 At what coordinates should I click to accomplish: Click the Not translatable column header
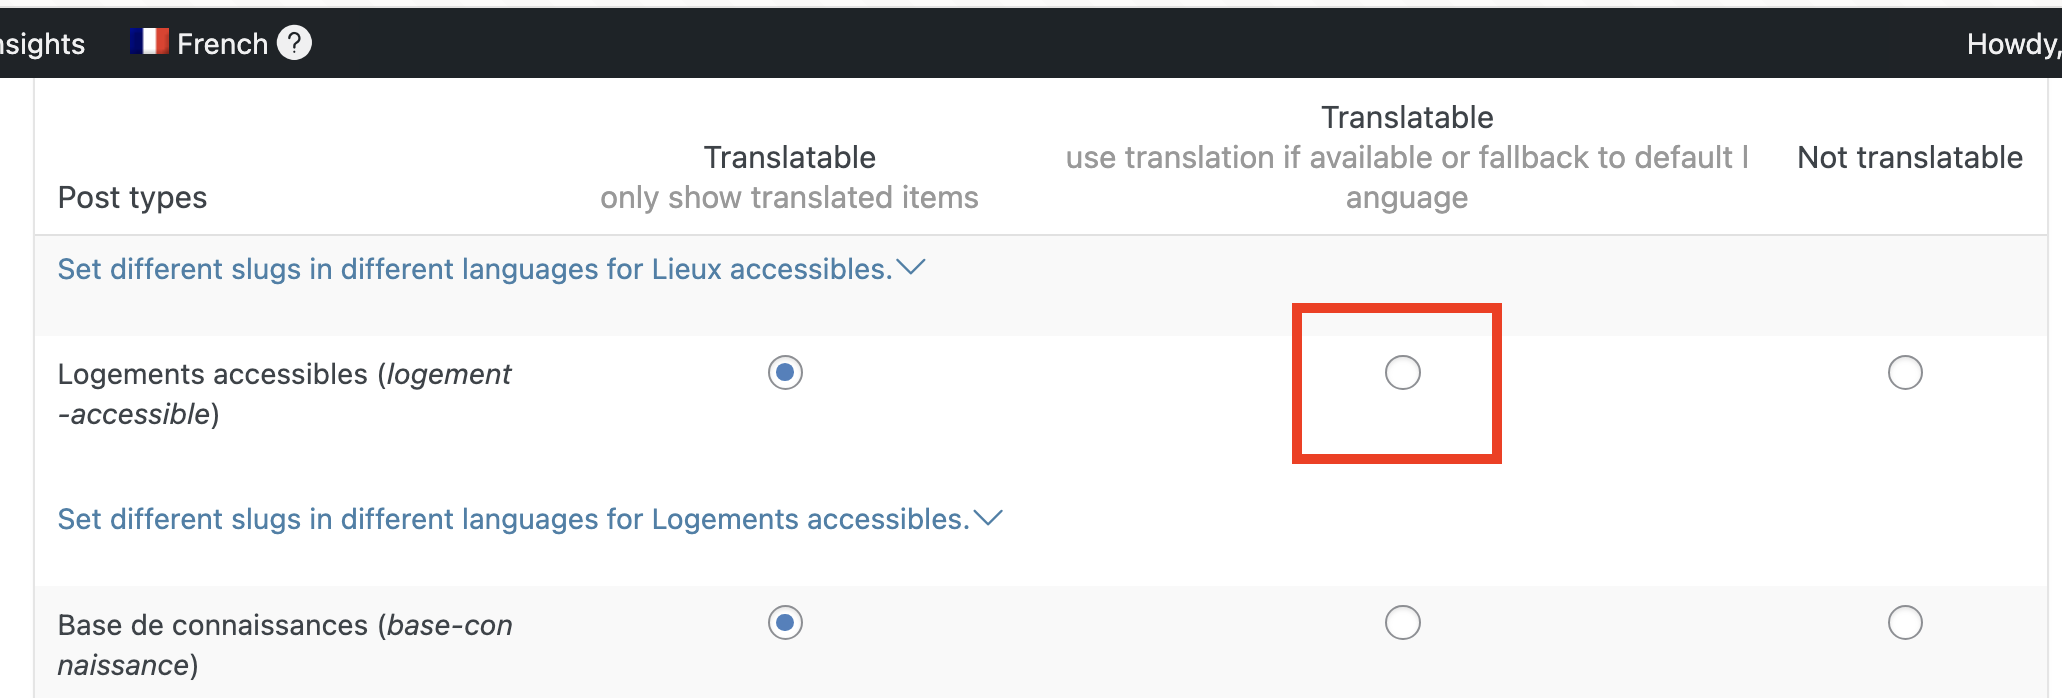1909,157
